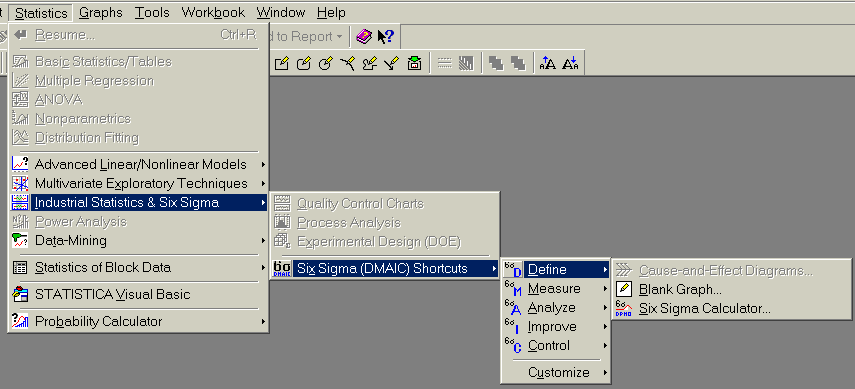Click the Power Analysis menu icon

click(x=20, y=222)
